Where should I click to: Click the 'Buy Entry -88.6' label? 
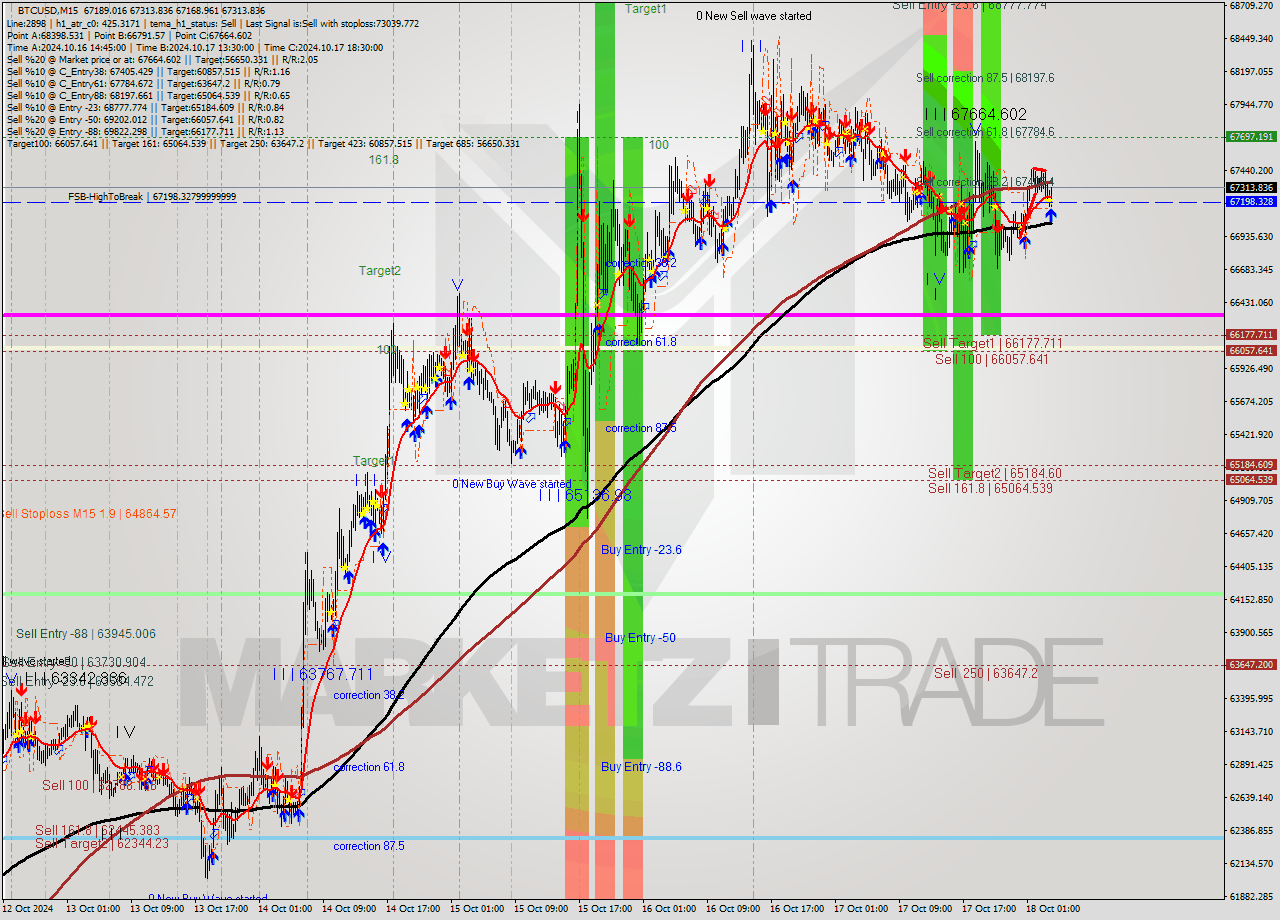641,767
